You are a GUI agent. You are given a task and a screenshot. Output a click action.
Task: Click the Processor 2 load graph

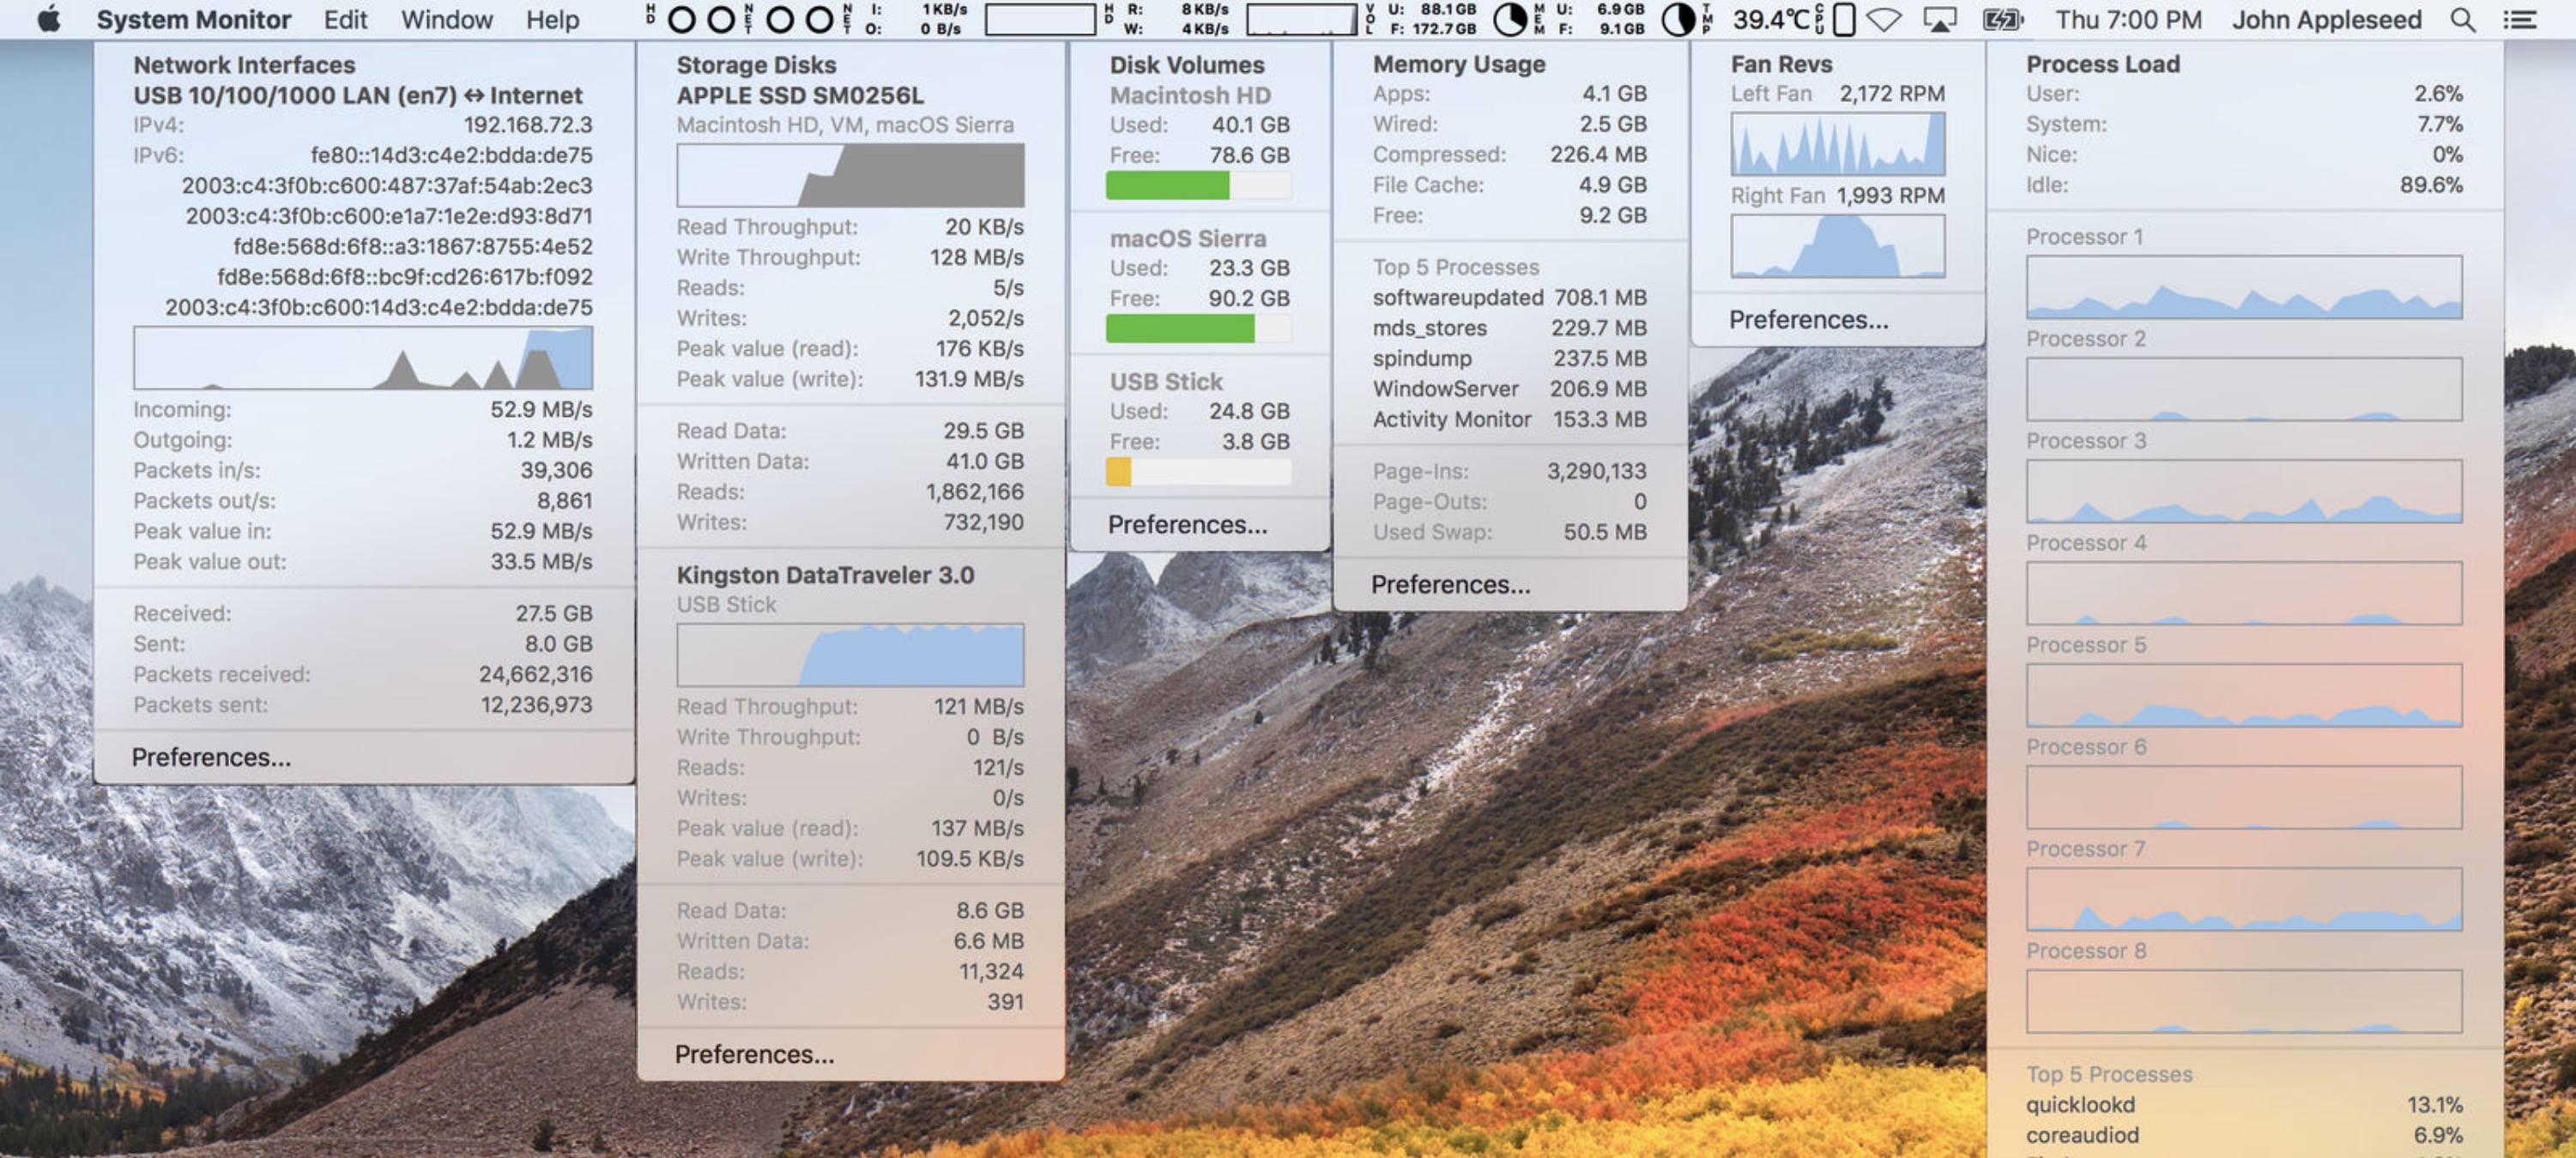pos(2244,389)
